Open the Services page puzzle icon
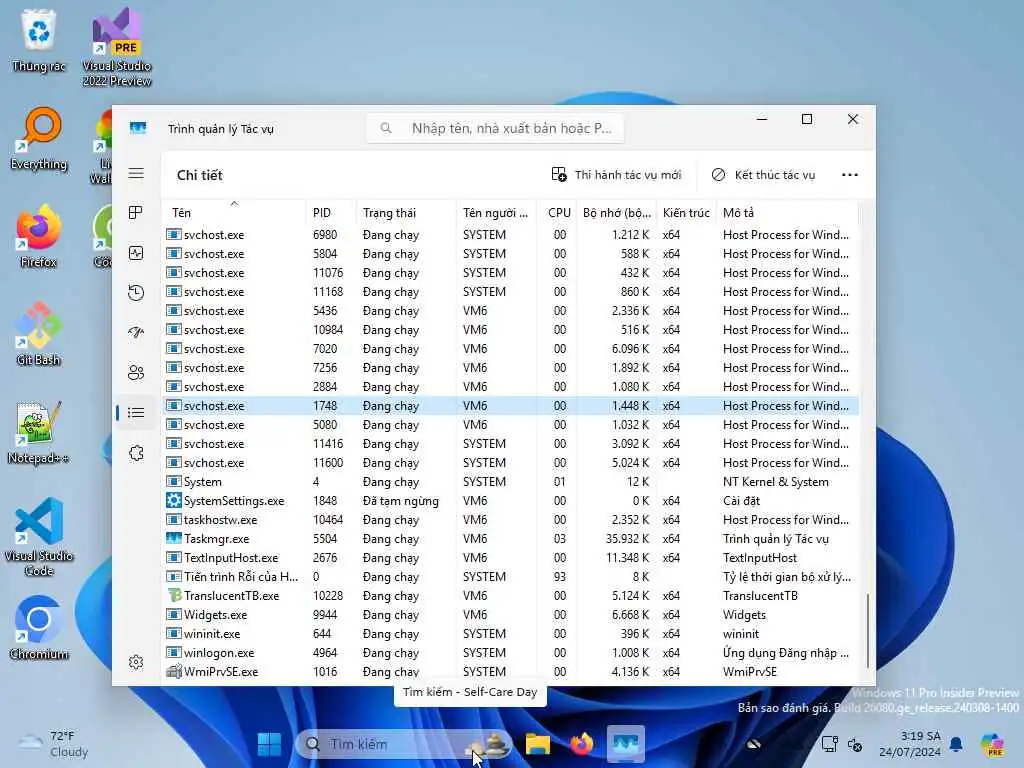This screenshot has width=1024, height=768. coord(136,453)
